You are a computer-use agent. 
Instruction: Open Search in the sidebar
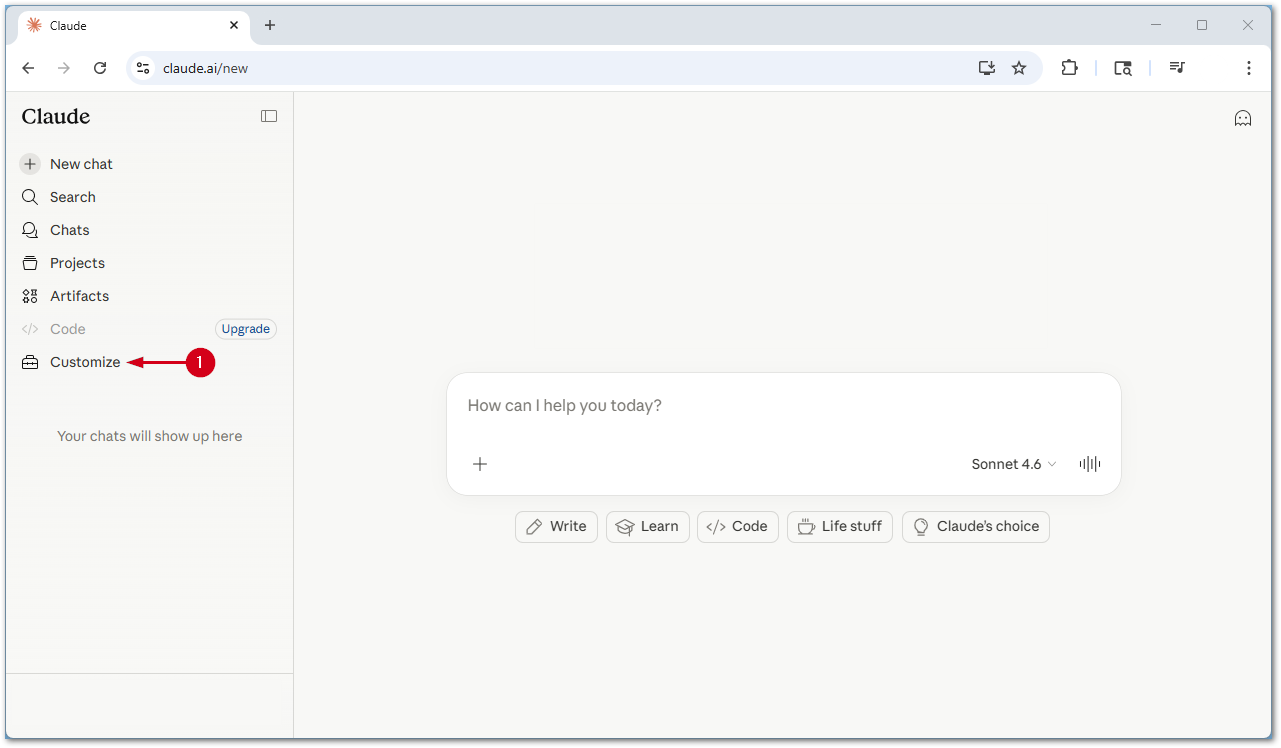tap(73, 197)
